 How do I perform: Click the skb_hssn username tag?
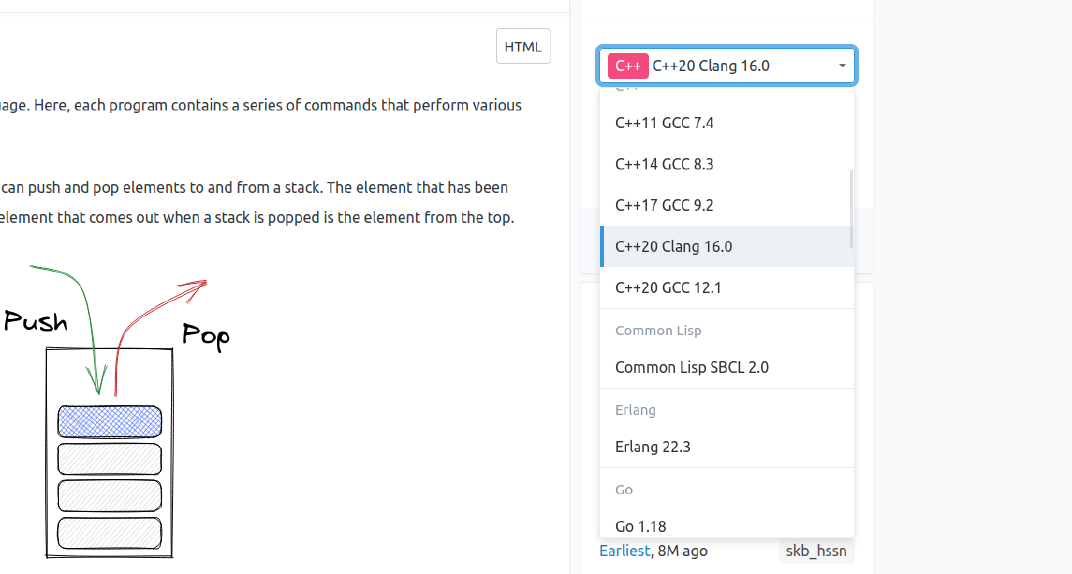coord(816,551)
